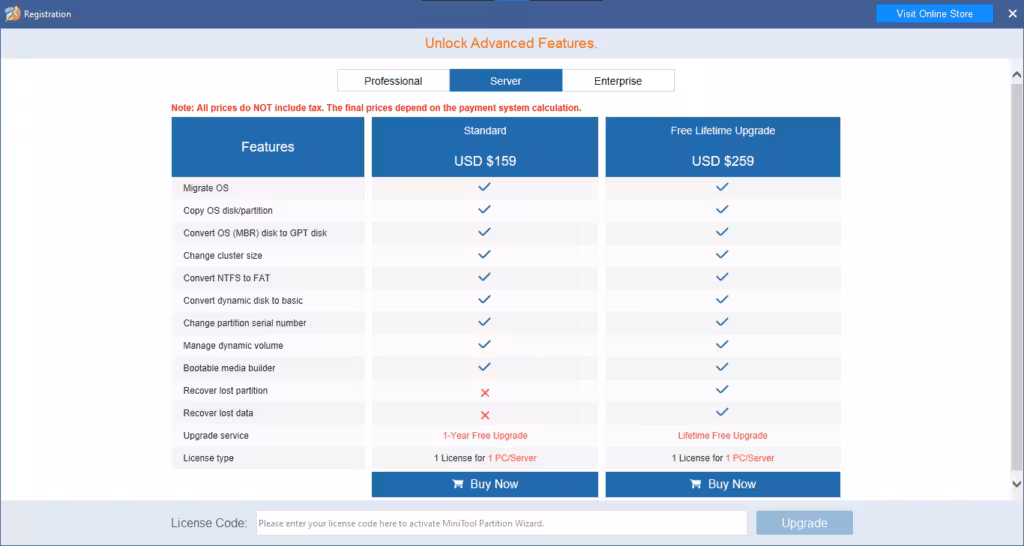Click the License Code input field

501,523
